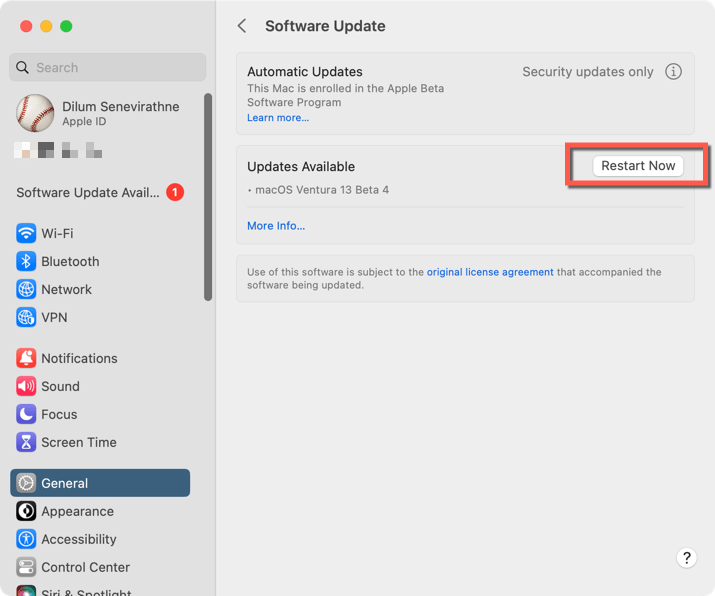Select the Accessibility icon
The height and width of the screenshot is (596, 715).
point(26,539)
